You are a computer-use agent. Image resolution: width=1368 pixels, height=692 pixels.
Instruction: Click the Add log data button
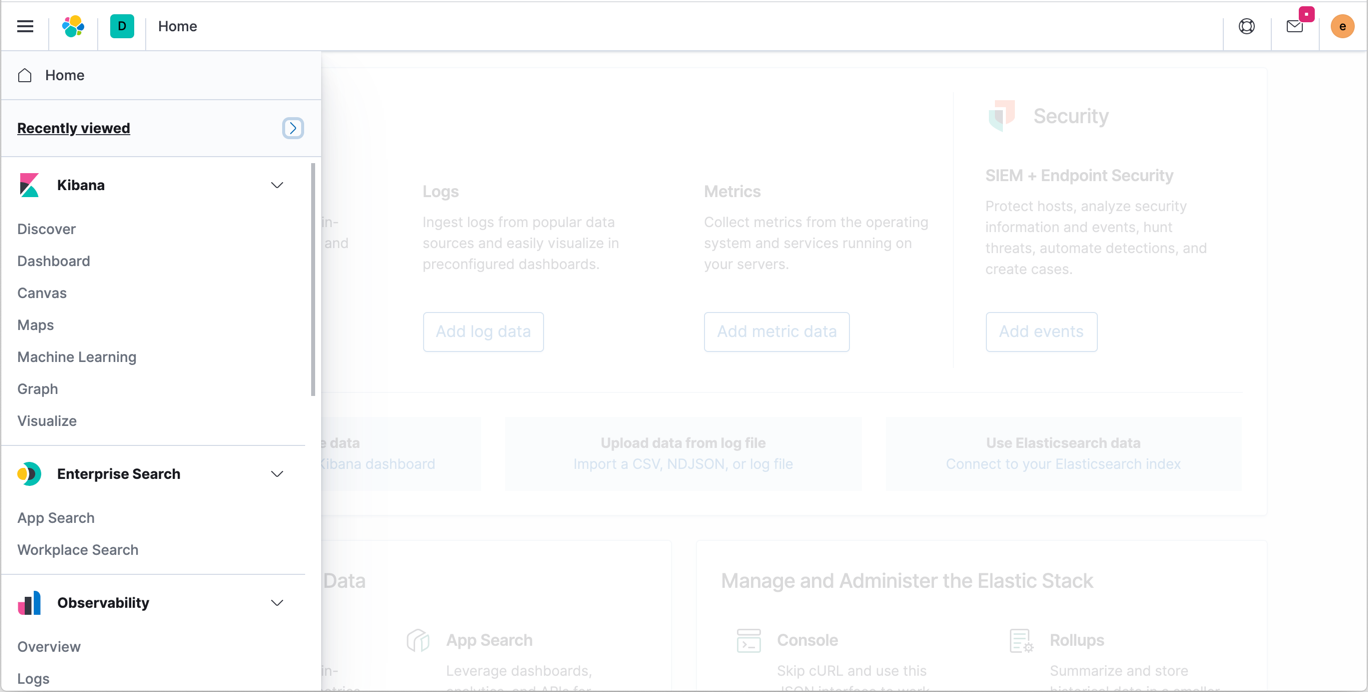(x=483, y=332)
